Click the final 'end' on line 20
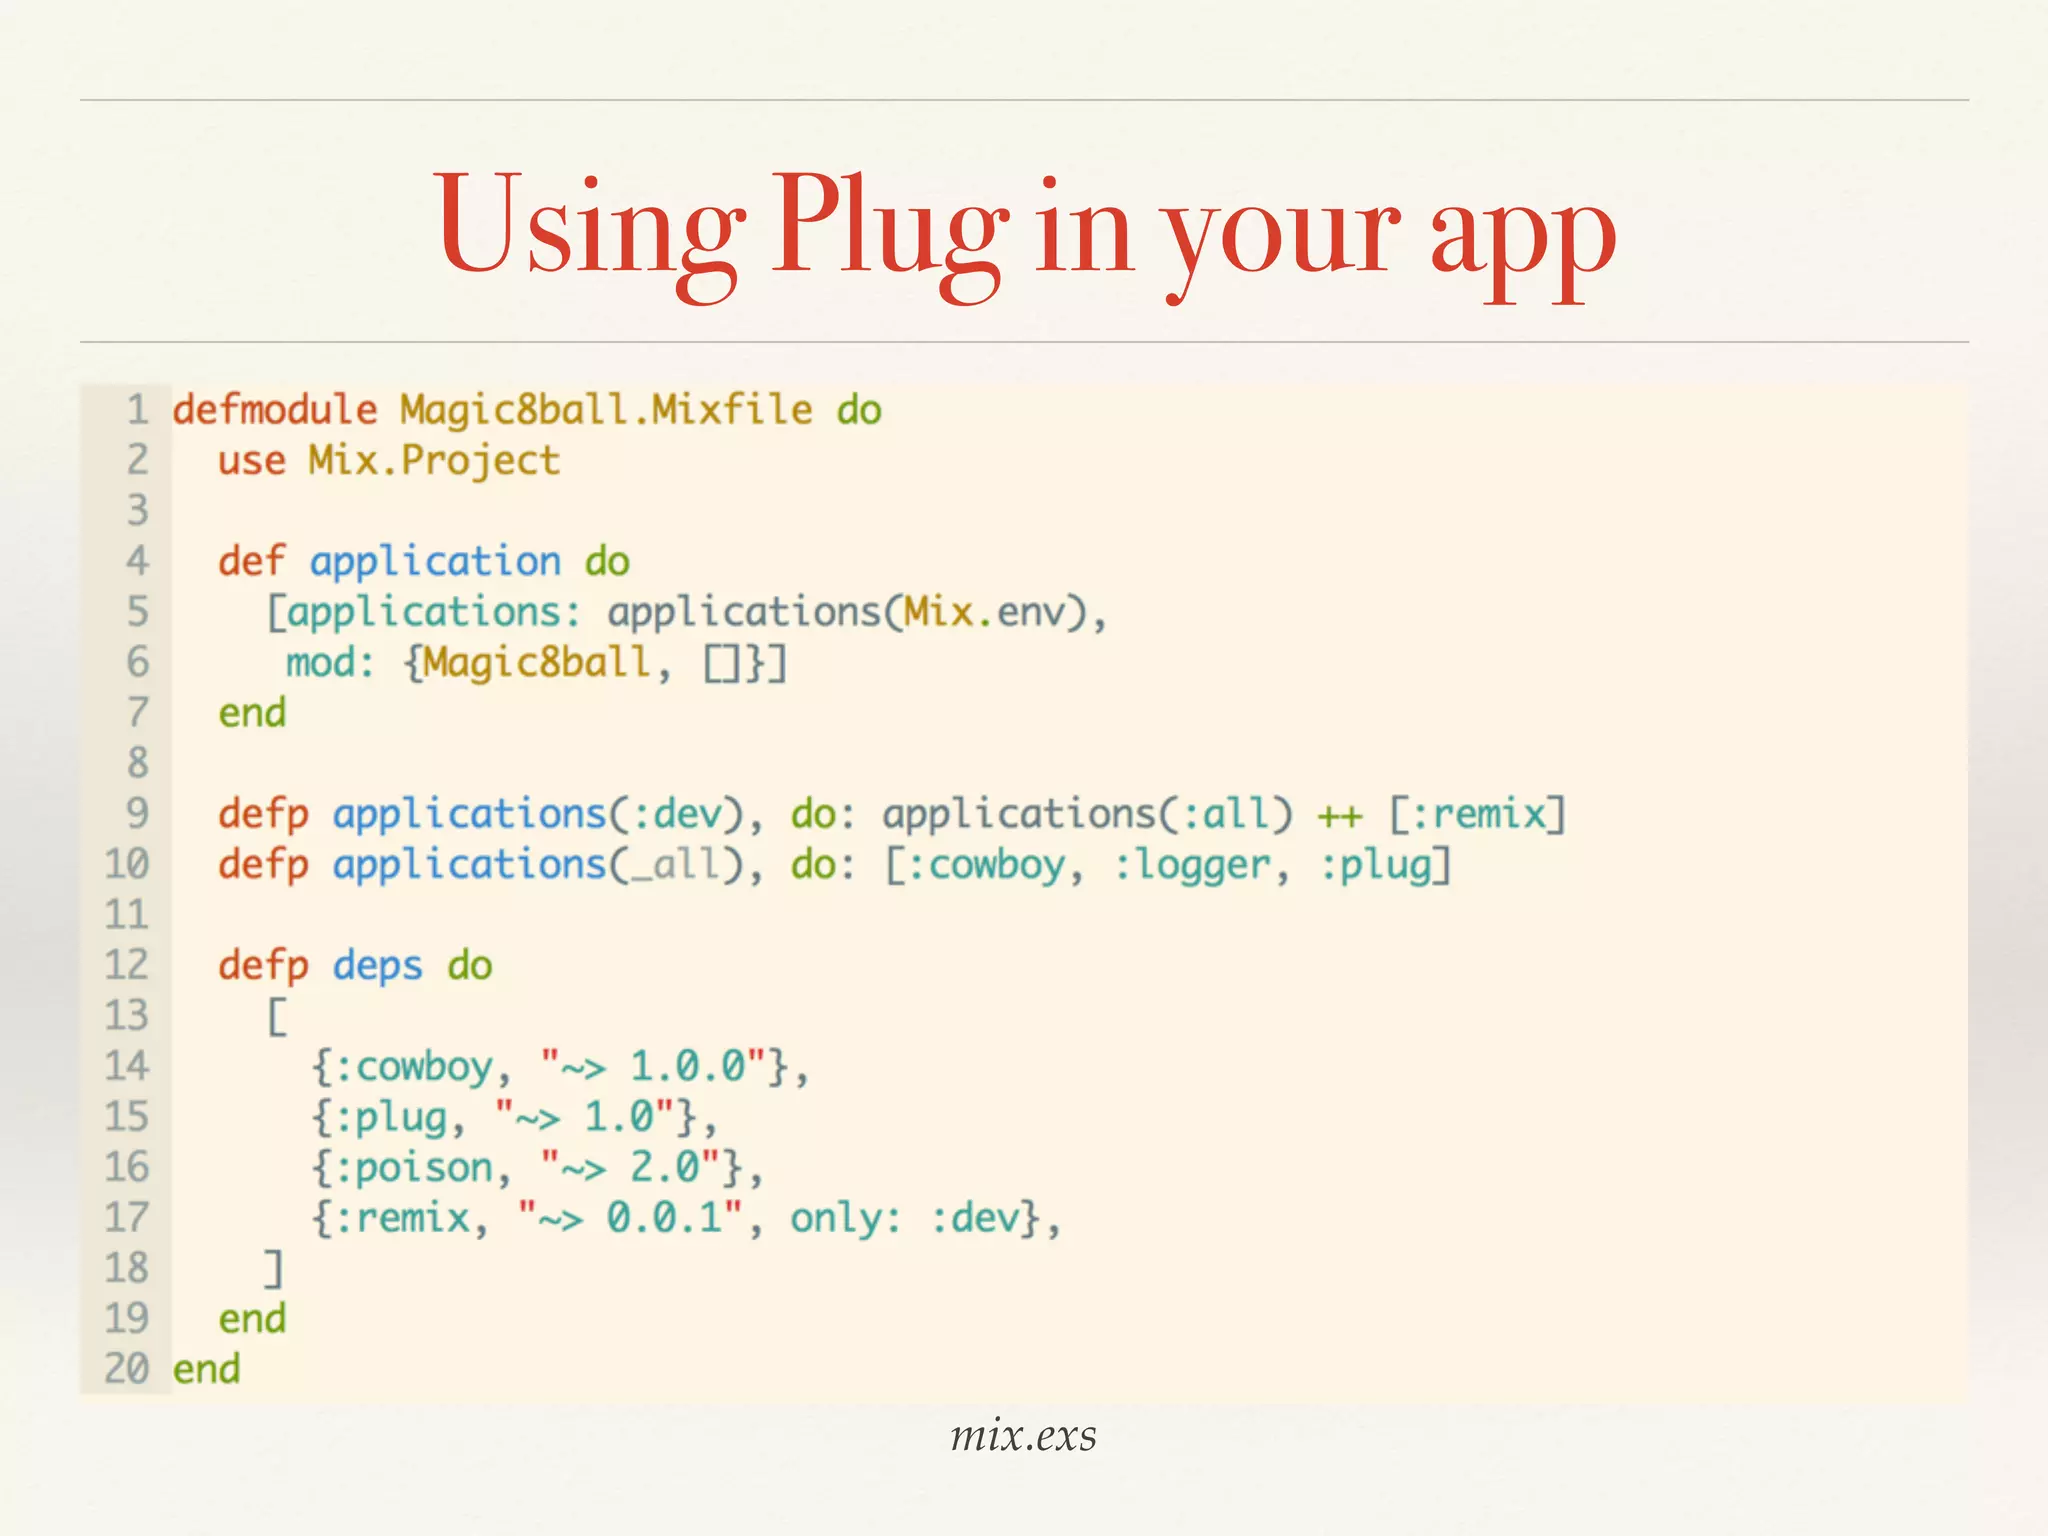This screenshot has width=2048, height=1536. [x=206, y=1370]
